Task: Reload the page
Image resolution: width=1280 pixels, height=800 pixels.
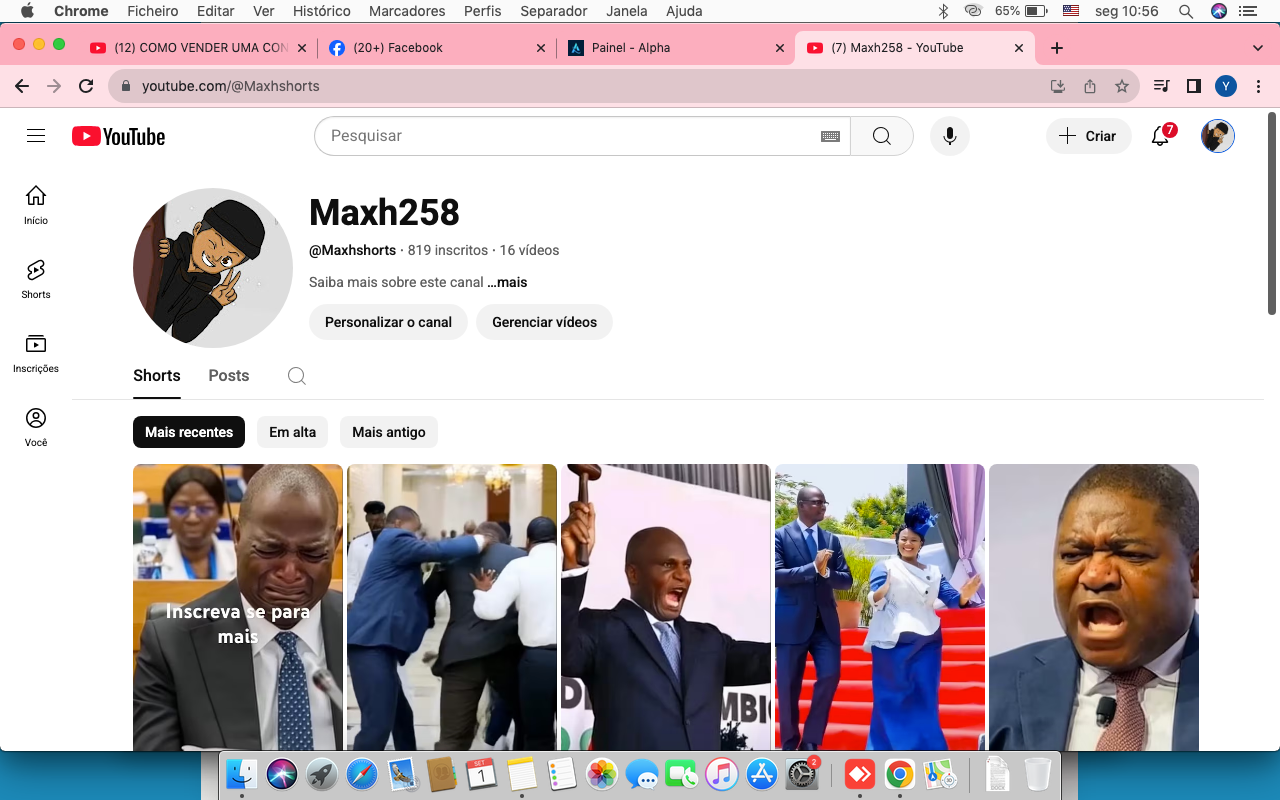Action: click(86, 86)
